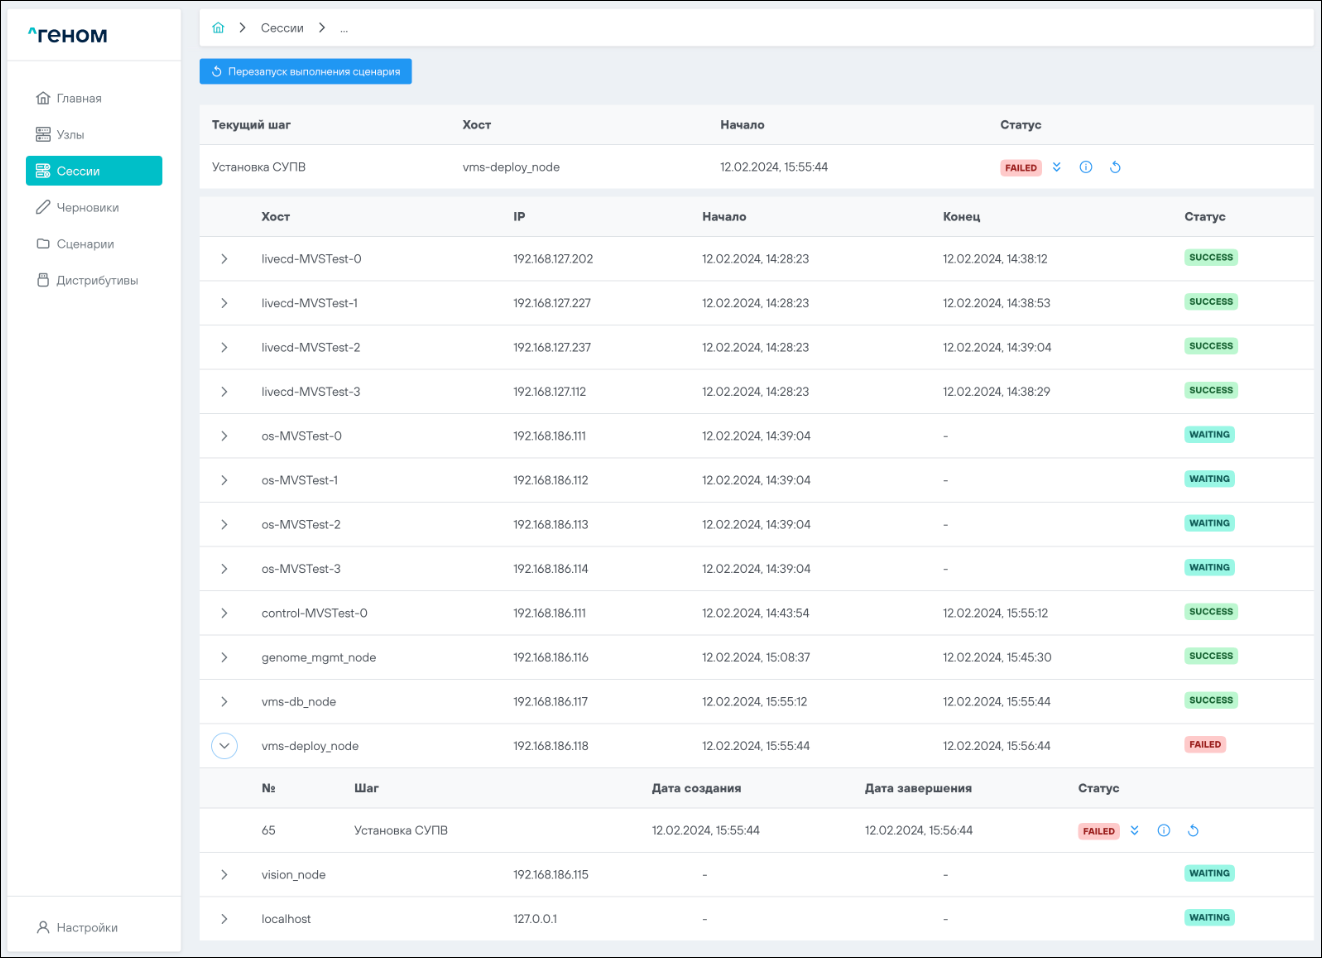
Task: Open the Узлы menu section
Action: [x=70, y=135]
